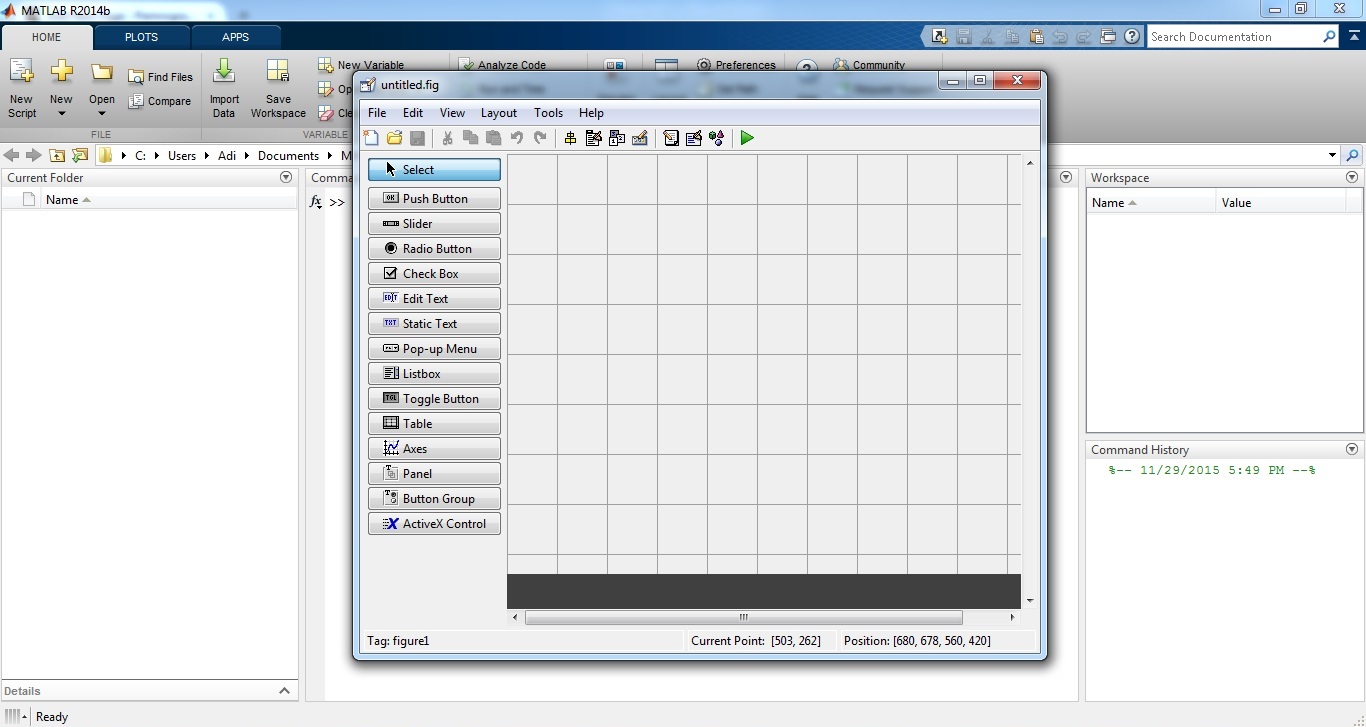The height and width of the screenshot is (727, 1366).
Task: Open the Toolbar Editor icon
Action: [640, 138]
